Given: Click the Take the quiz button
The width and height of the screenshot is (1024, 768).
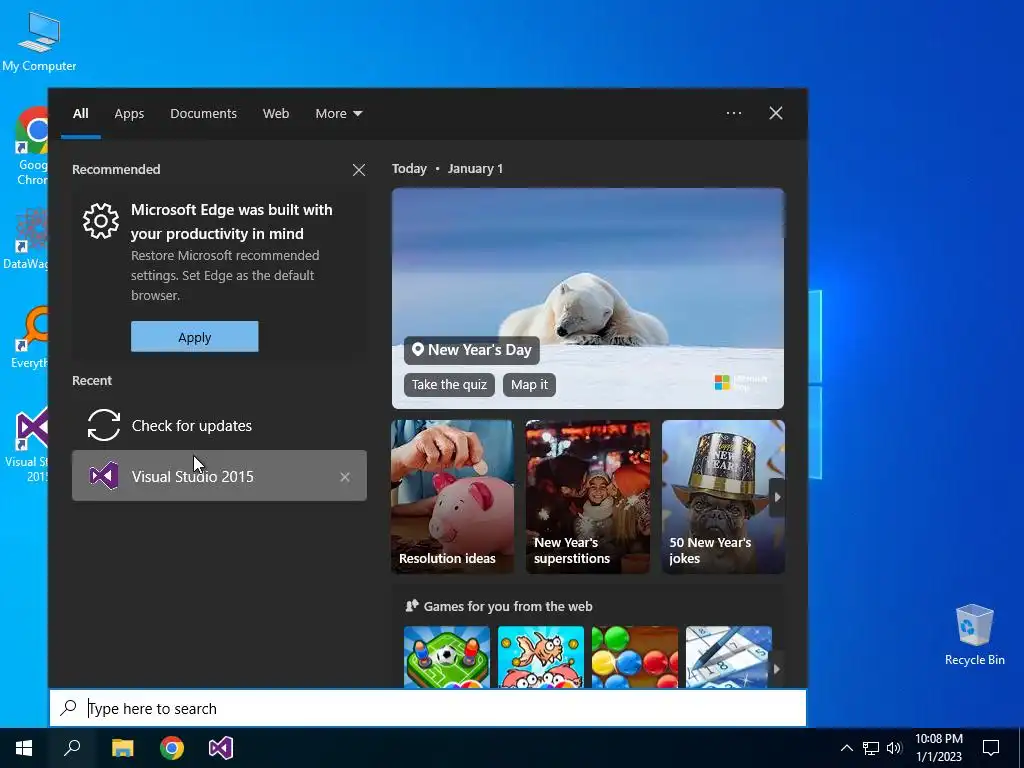Looking at the screenshot, I should [449, 385].
